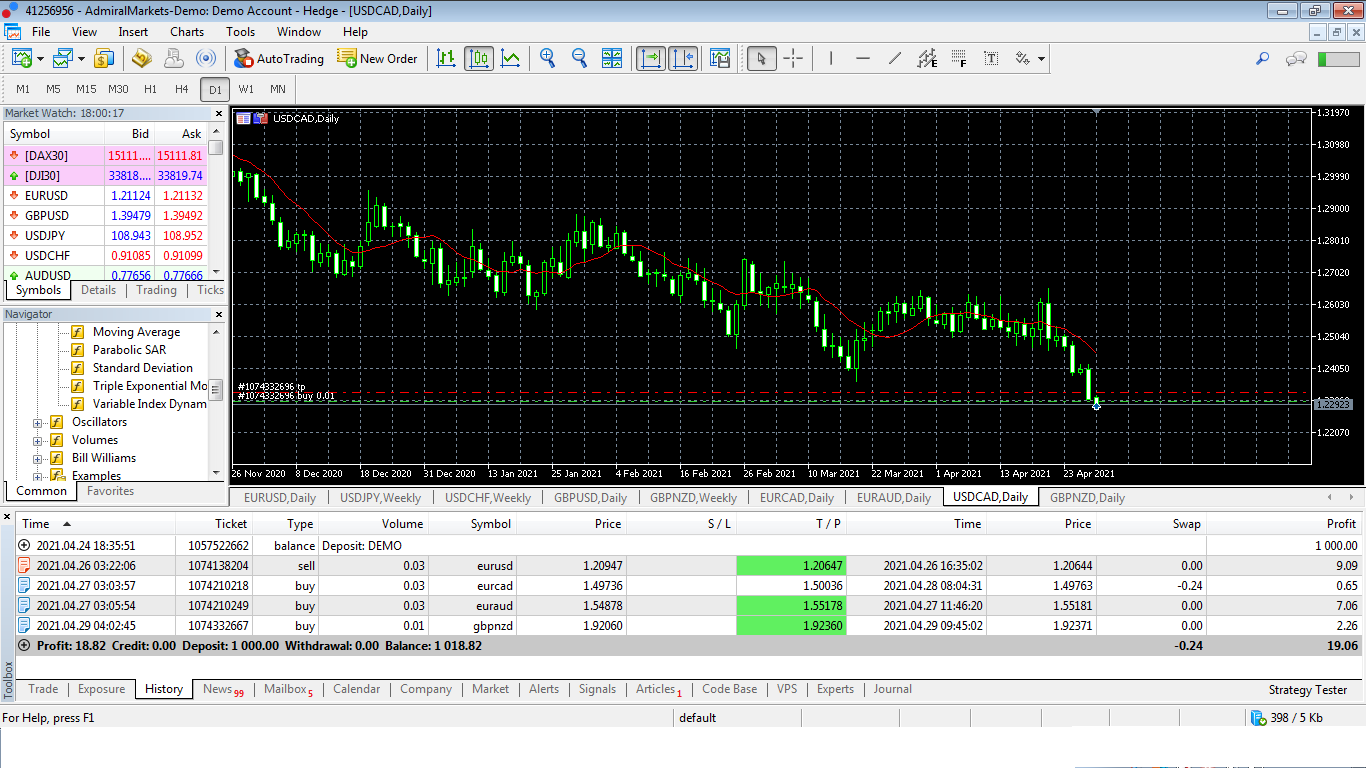
Task: Click the Navigator cloud icon
Action: (x=174, y=58)
